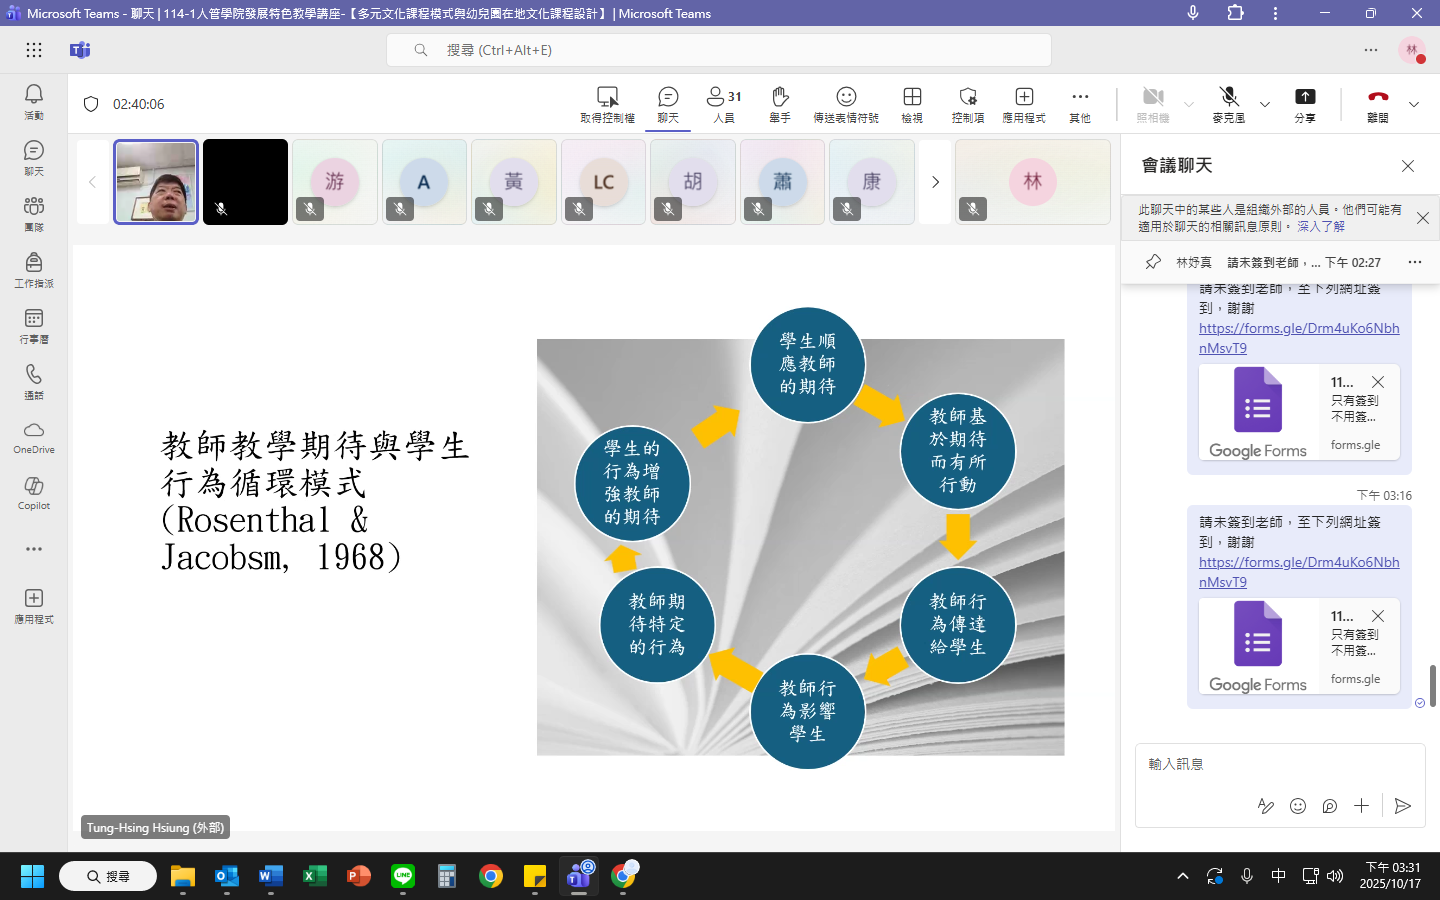Viewport: 1440px width, 900px height.
Task: Show next participants with right chevron
Action: [935, 182]
